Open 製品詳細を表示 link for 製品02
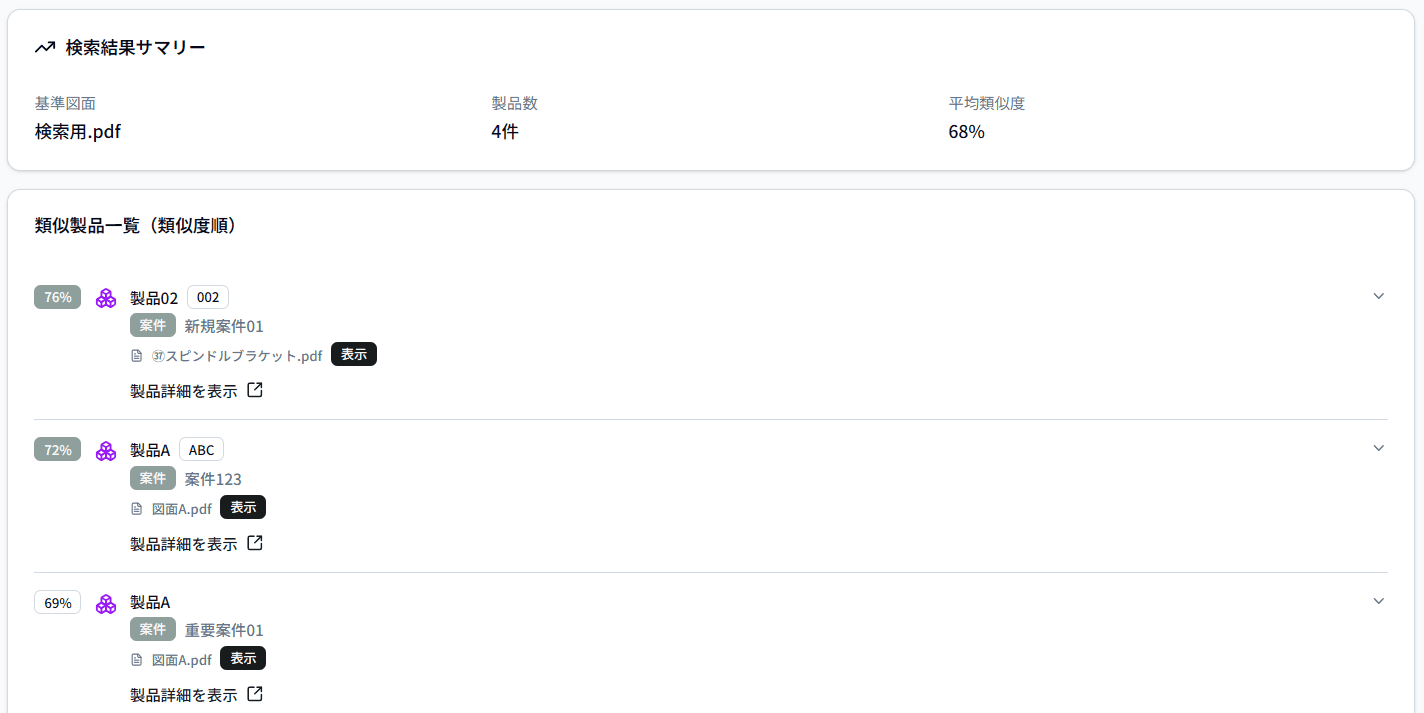1424x713 pixels. [184, 391]
